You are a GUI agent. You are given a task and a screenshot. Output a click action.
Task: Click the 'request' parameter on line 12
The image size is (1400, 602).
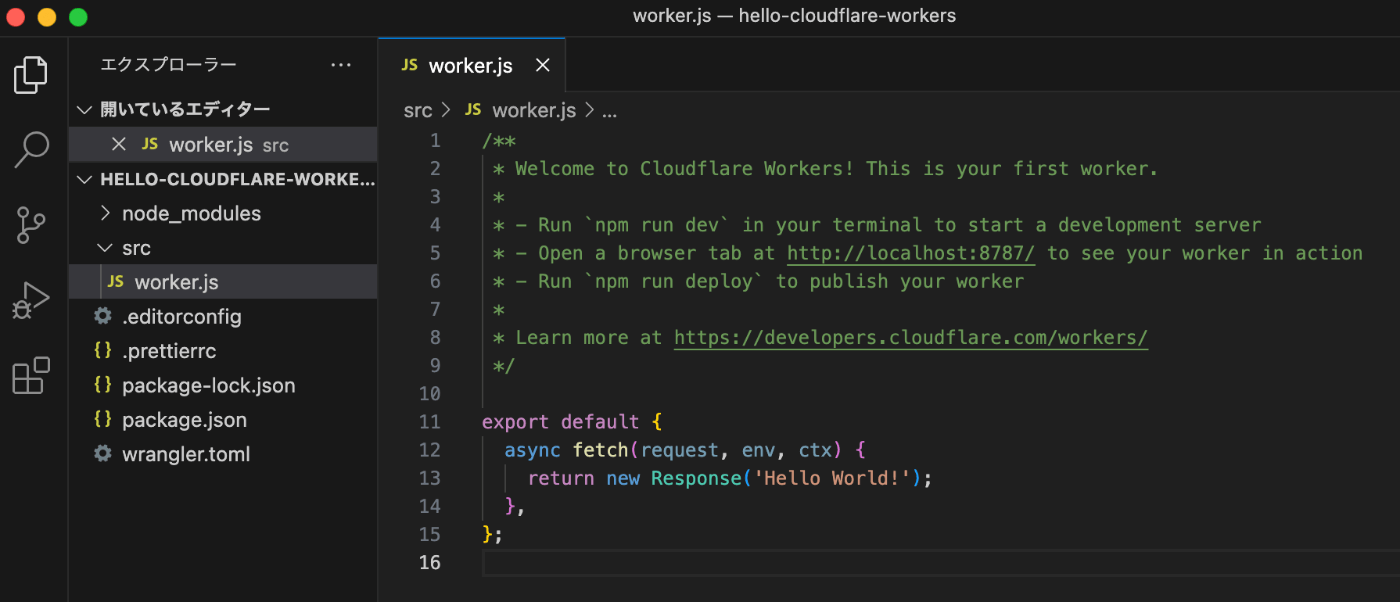coord(679,450)
